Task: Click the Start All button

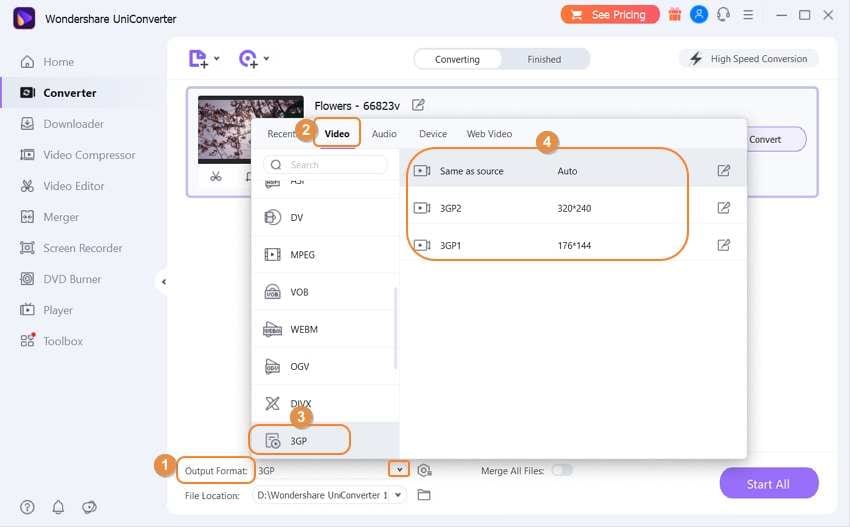Action: (768, 484)
